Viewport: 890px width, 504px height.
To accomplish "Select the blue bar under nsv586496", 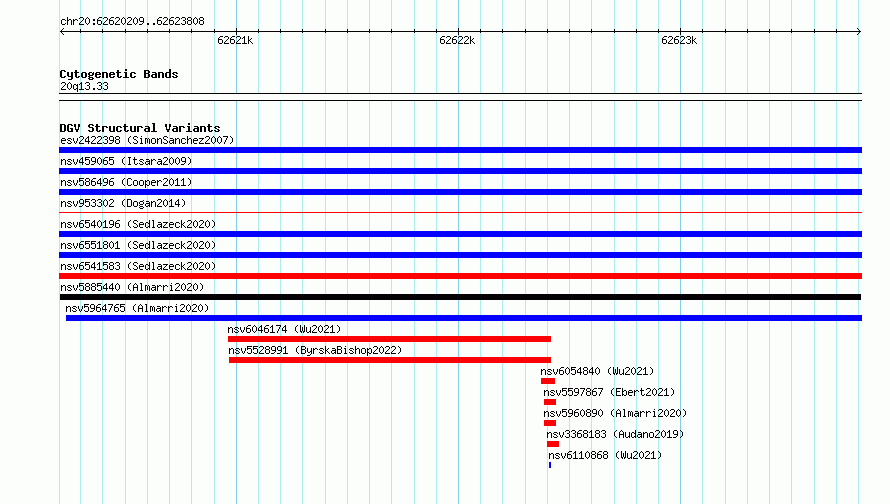I will point(460,192).
